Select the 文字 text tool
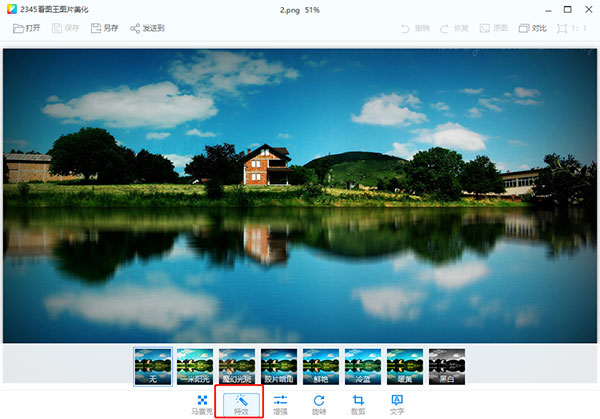 pos(397,405)
